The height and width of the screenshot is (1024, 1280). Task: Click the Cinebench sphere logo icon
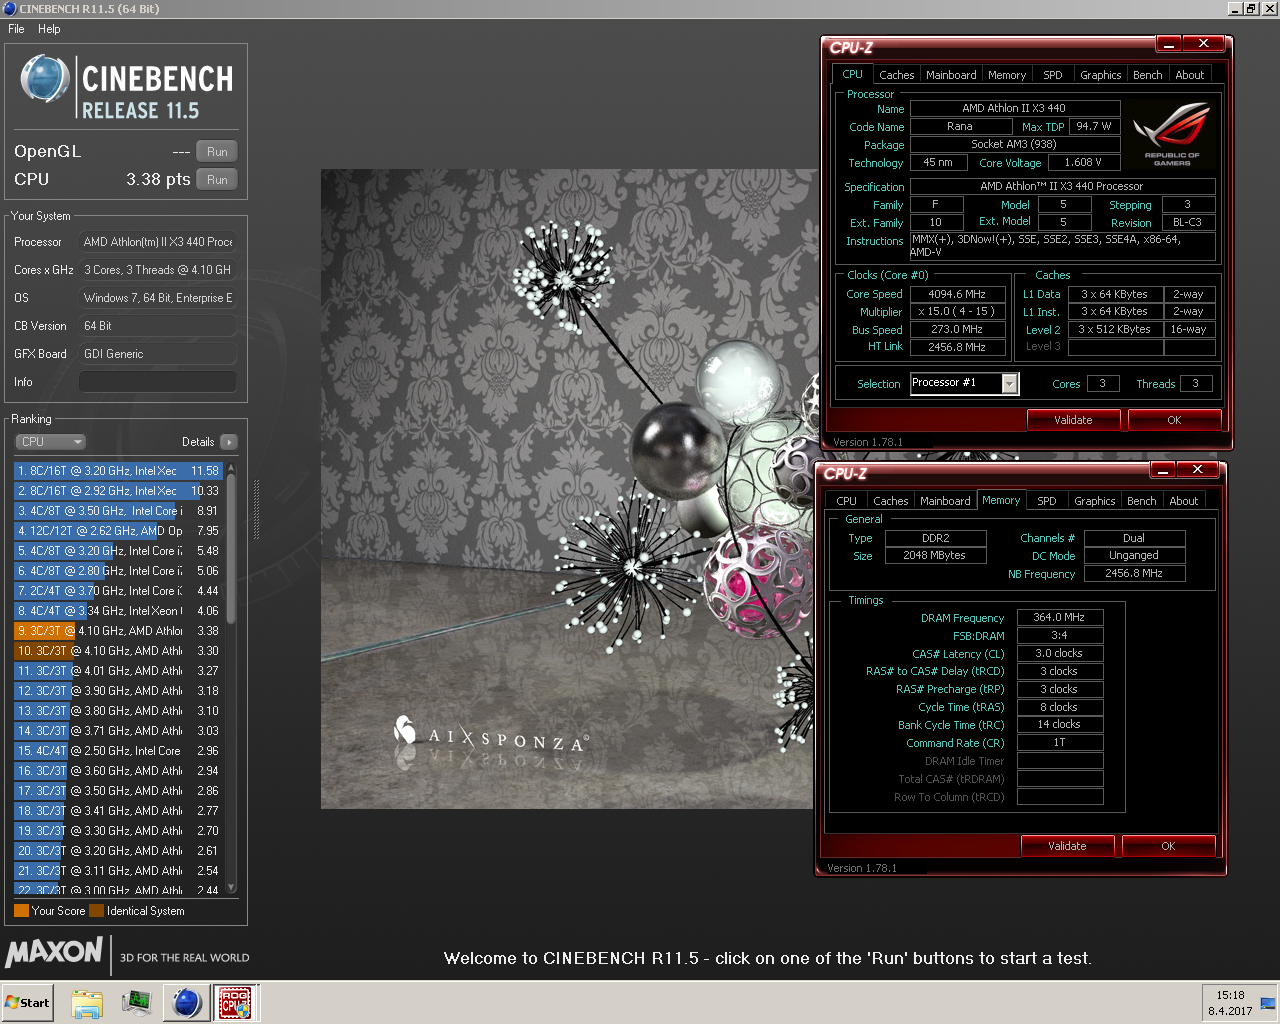click(x=45, y=79)
